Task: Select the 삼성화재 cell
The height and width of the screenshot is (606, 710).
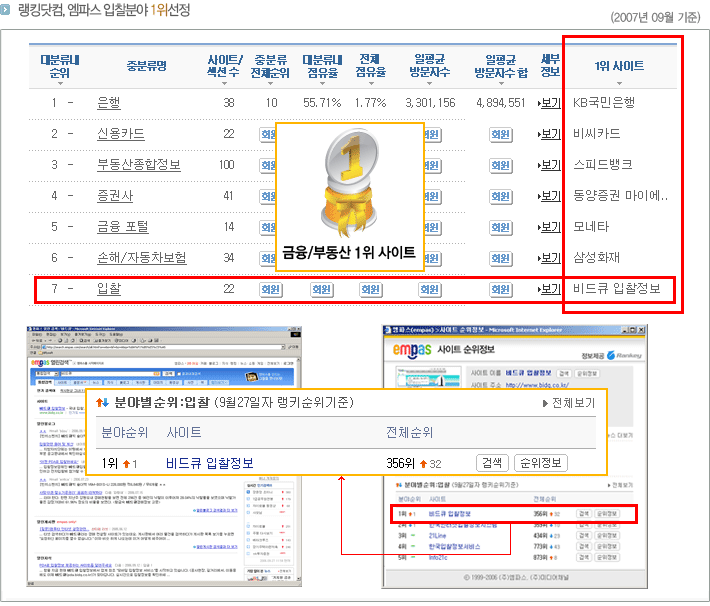Action: pos(596,257)
